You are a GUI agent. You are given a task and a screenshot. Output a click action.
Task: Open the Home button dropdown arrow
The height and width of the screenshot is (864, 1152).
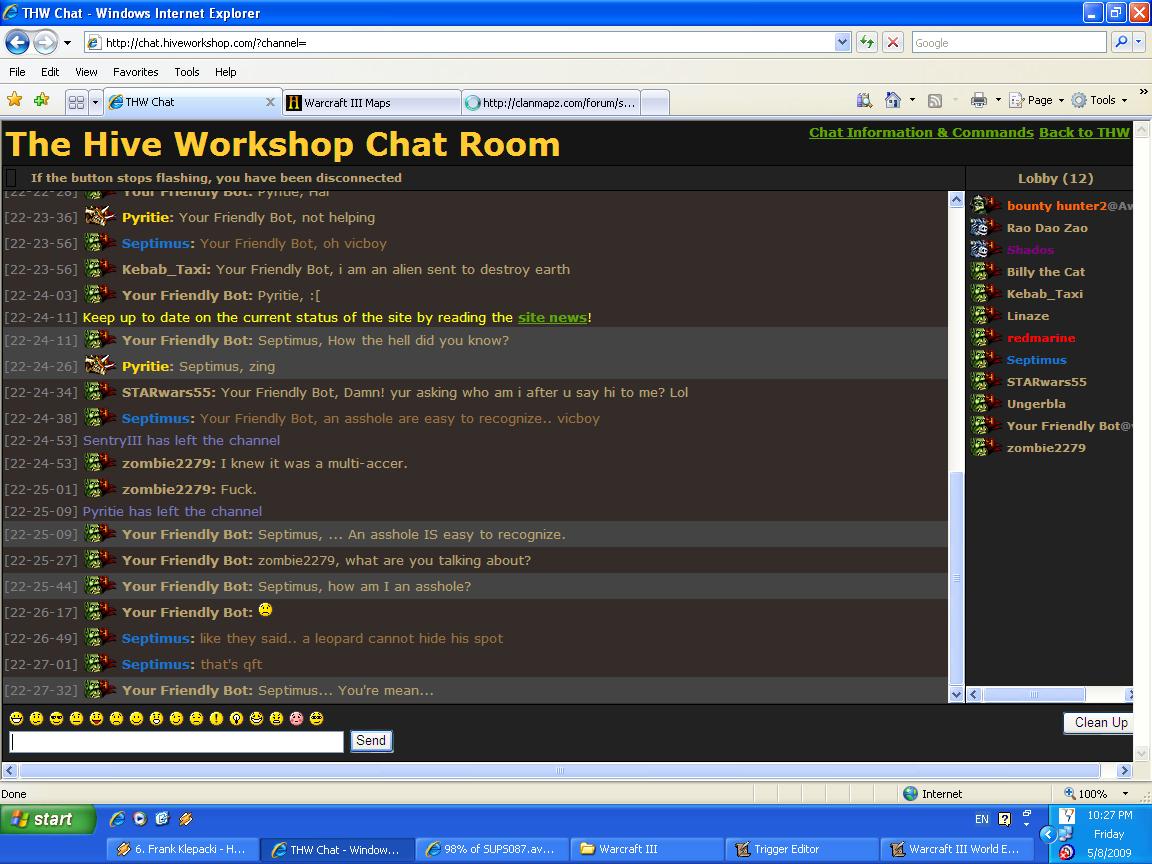[912, 100]
